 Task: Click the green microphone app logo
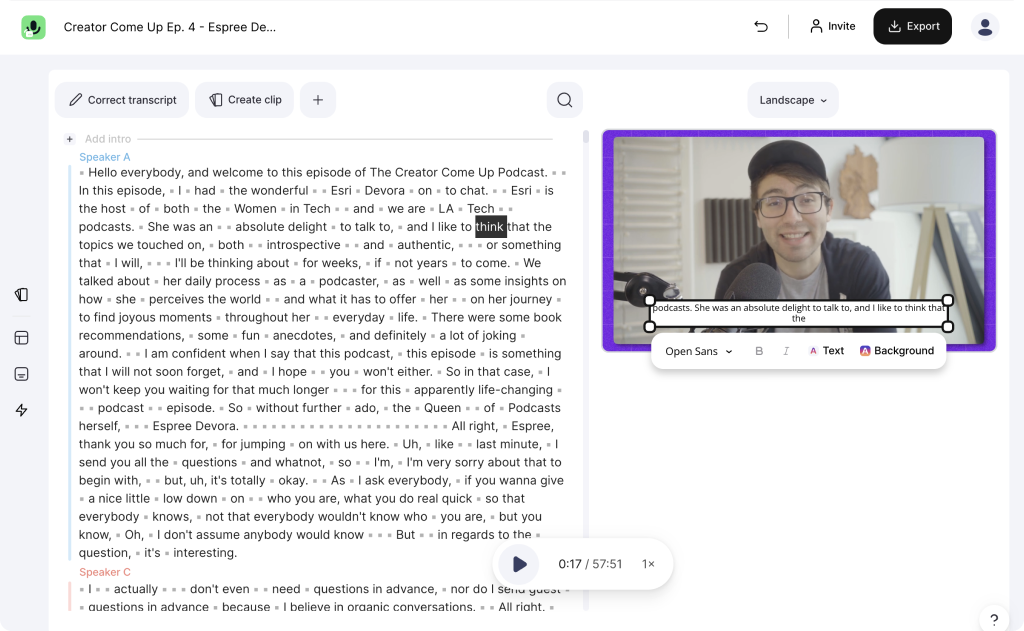(x=33, y=27)
